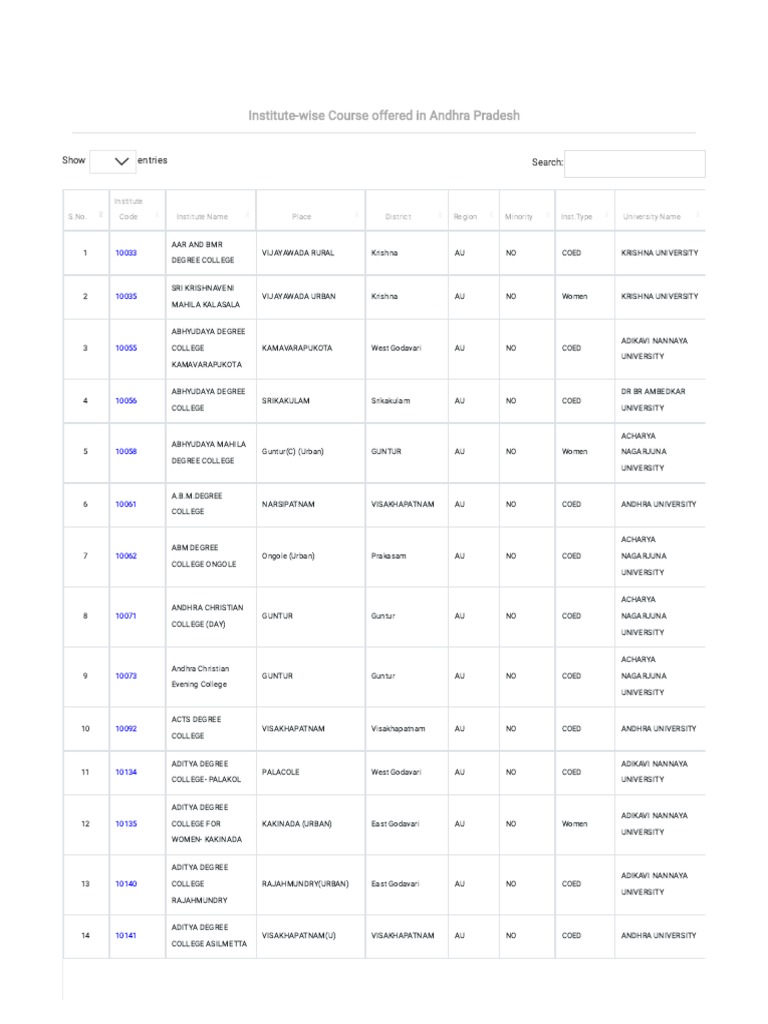The height and width of the screenshot is (1024, 768).
Task: Open institute code 10141 link
Action: pyautogui.click(x=126, y=936)
